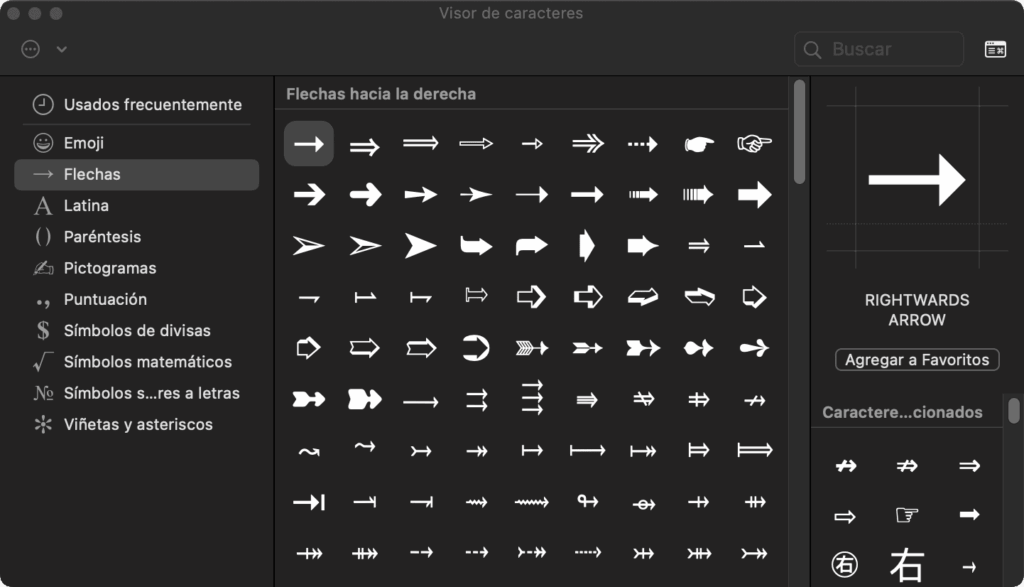Toggle the compact character viewer window icon
Viewport: 1024px width, 587px height.
995,49
